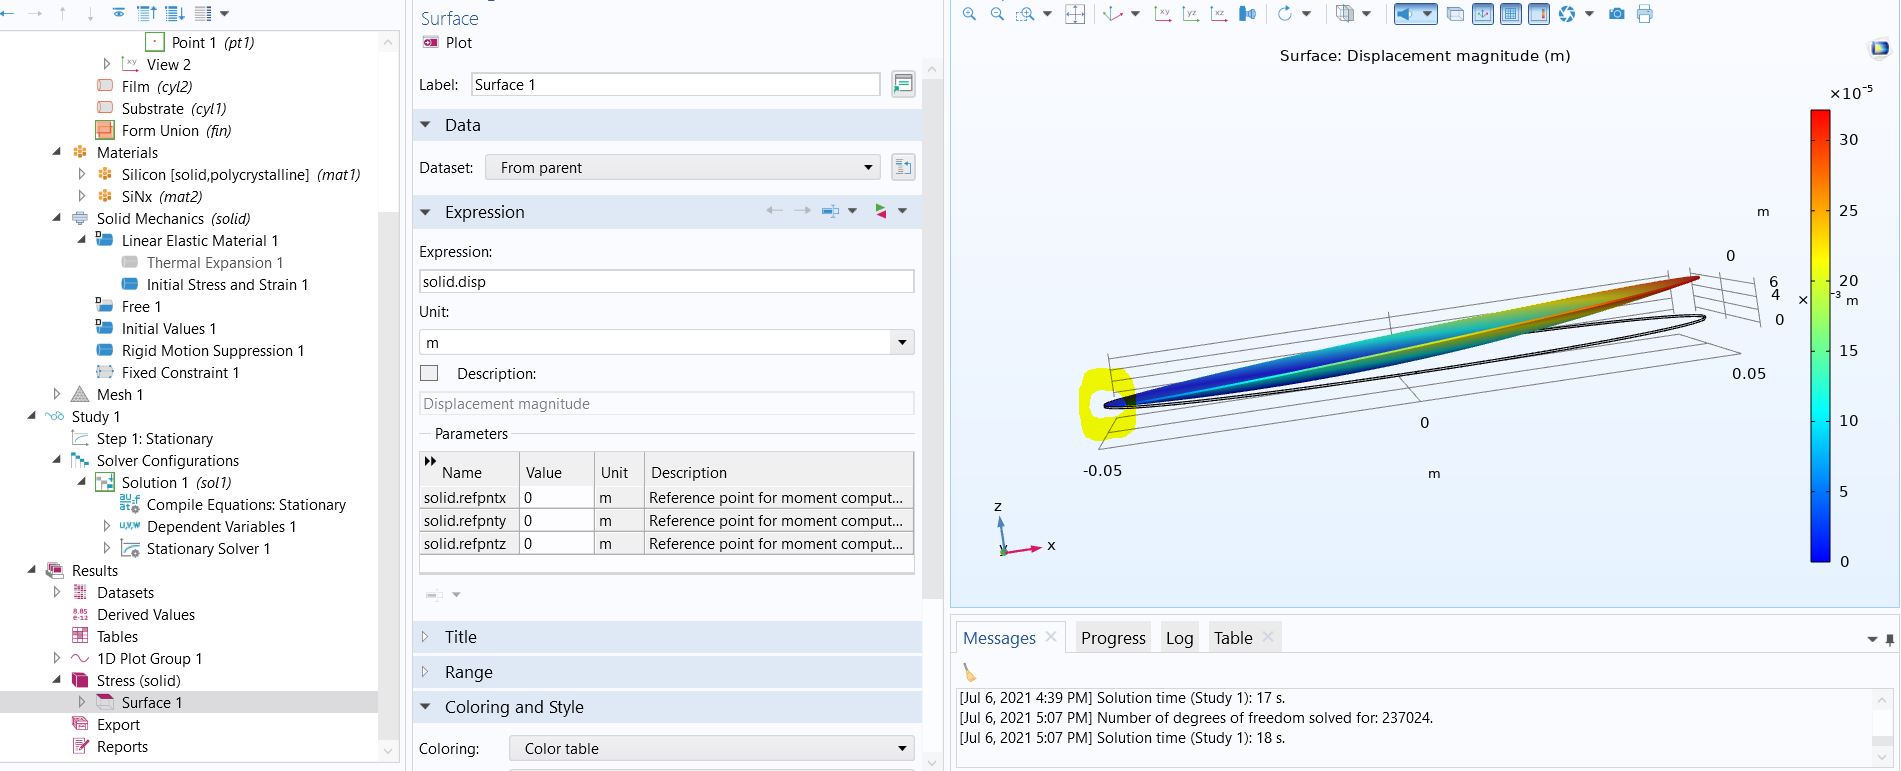Expand the Title section
Screen dimensions: 1901x771
(460, 637)
